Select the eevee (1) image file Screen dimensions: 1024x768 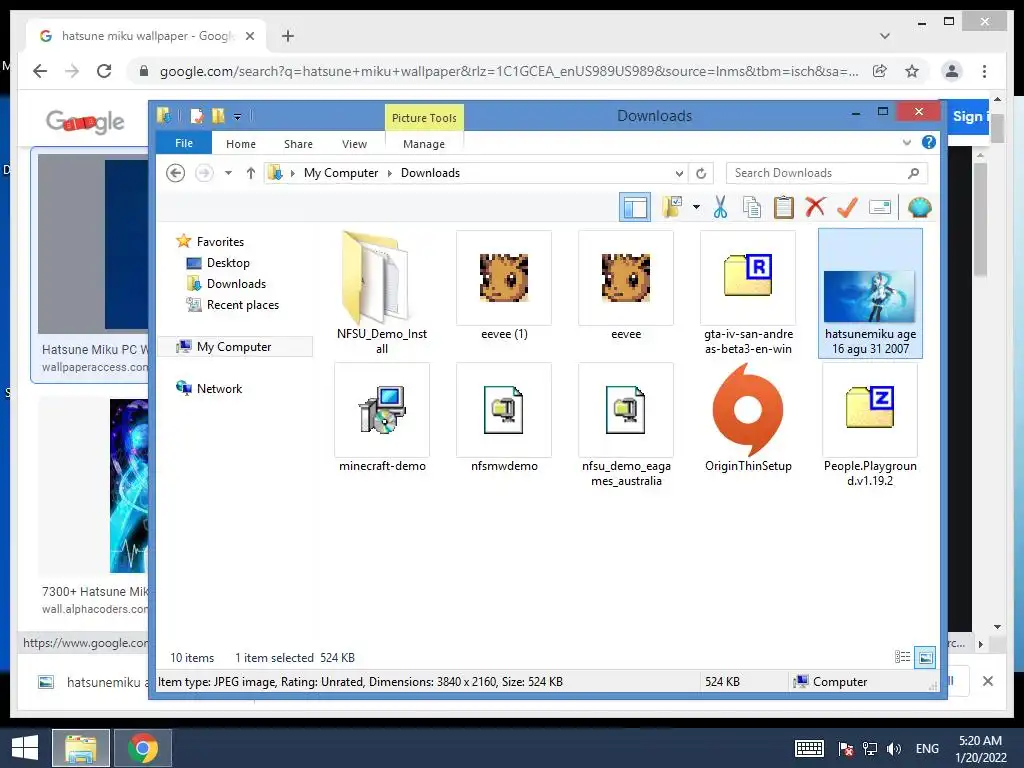click(x=504, y=286)
